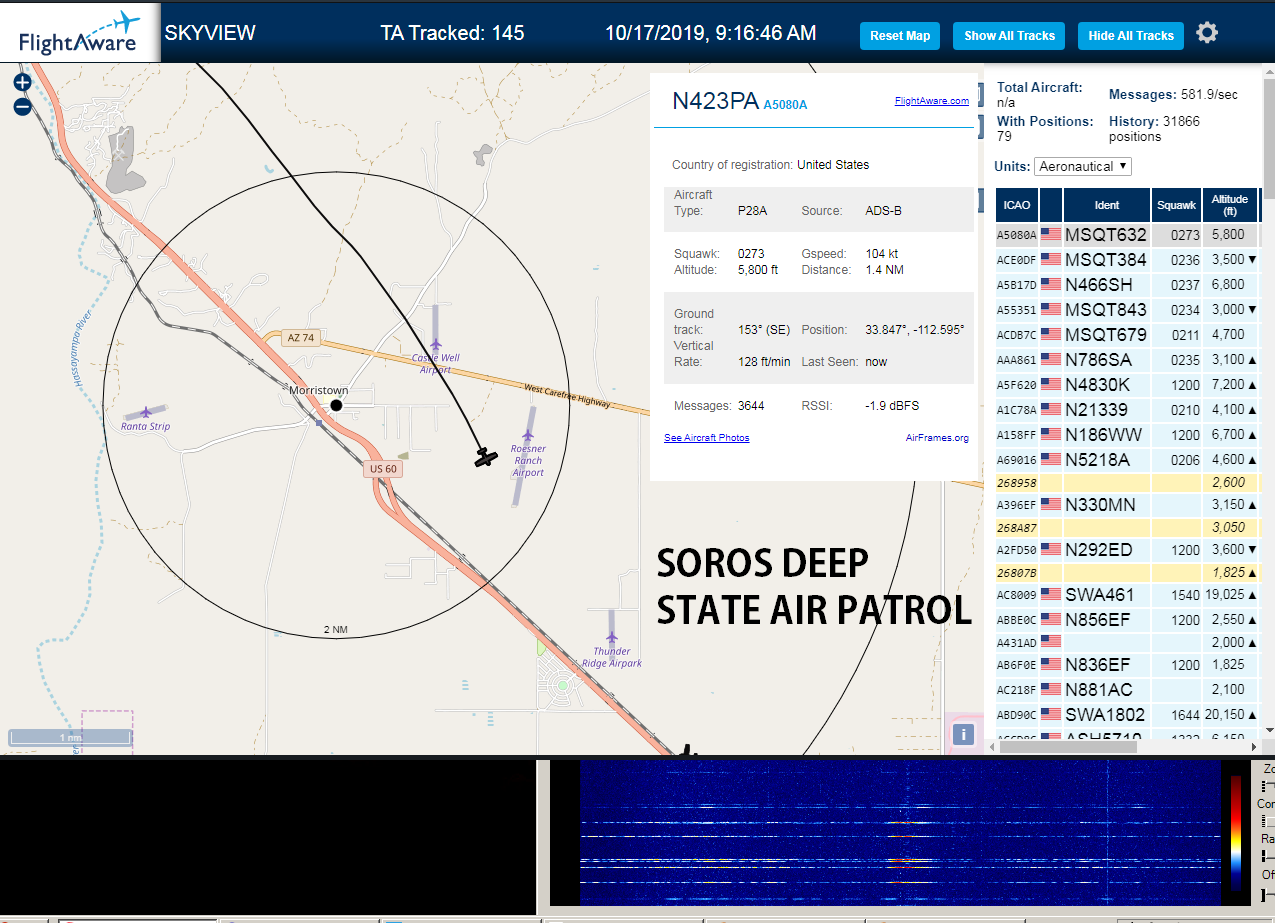Select the N330MN aircraft row

[x=1127, y=505]
